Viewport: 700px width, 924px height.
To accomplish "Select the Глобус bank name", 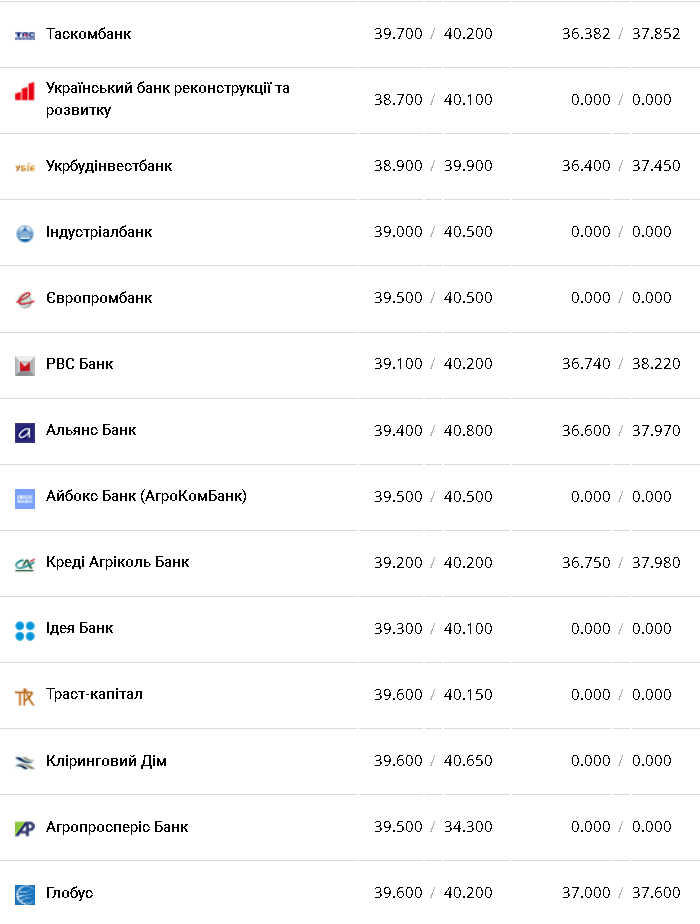I will [x=69, y=893].
